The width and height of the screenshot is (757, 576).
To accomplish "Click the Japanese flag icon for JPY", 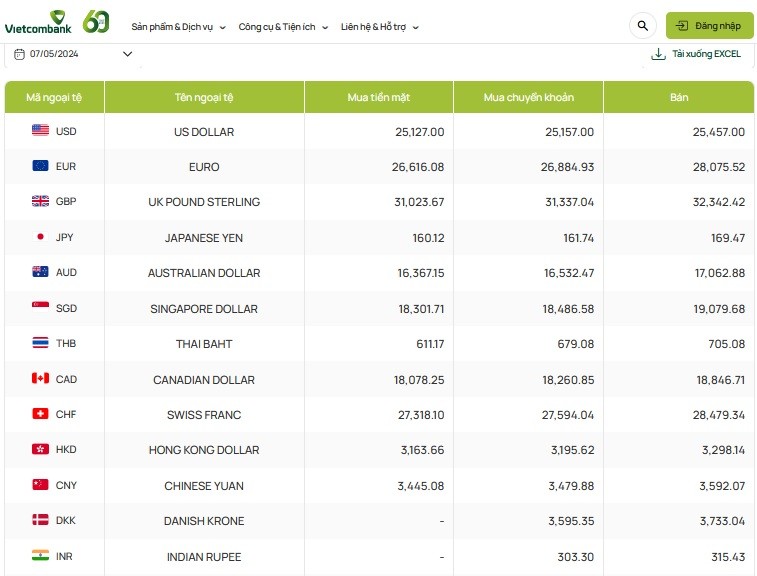I will coord(40,237).
